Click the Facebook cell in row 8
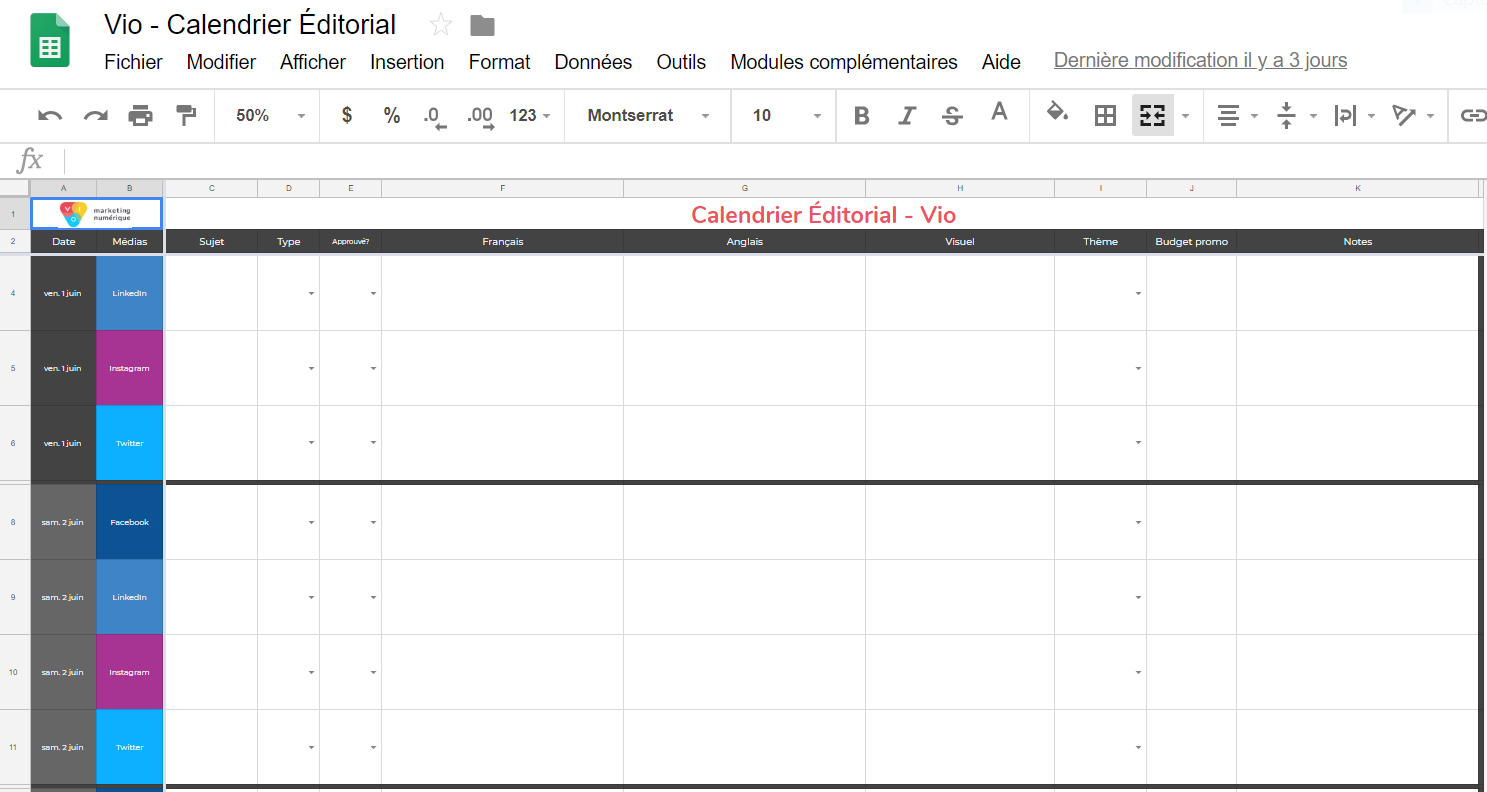 [129, 522]
